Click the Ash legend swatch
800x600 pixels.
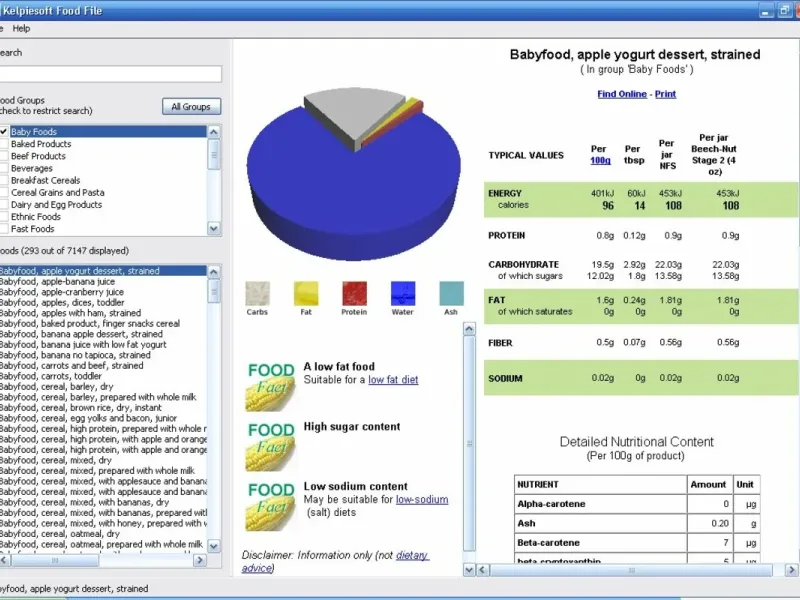click(x=451, y=293)
